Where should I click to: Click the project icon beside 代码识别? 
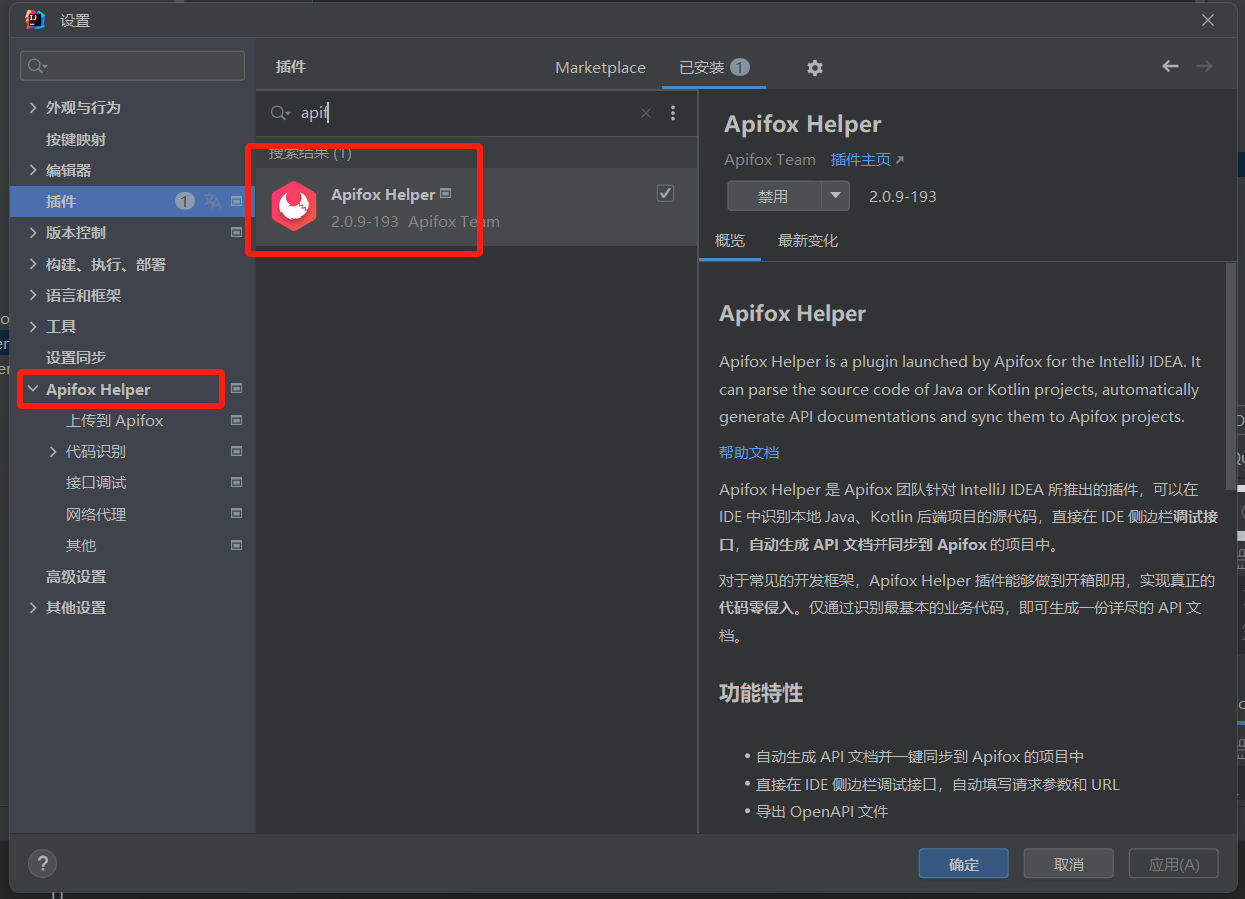coord(237,451)
